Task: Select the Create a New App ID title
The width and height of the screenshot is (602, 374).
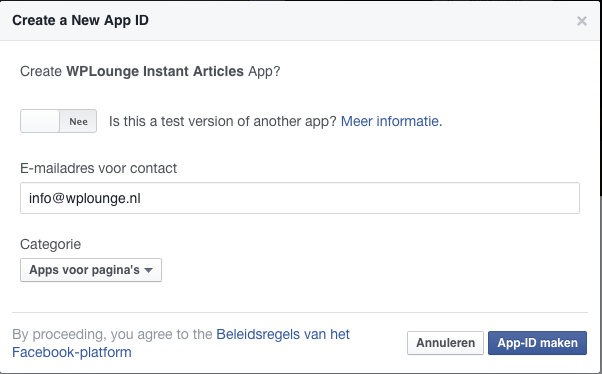Action: 80,20
